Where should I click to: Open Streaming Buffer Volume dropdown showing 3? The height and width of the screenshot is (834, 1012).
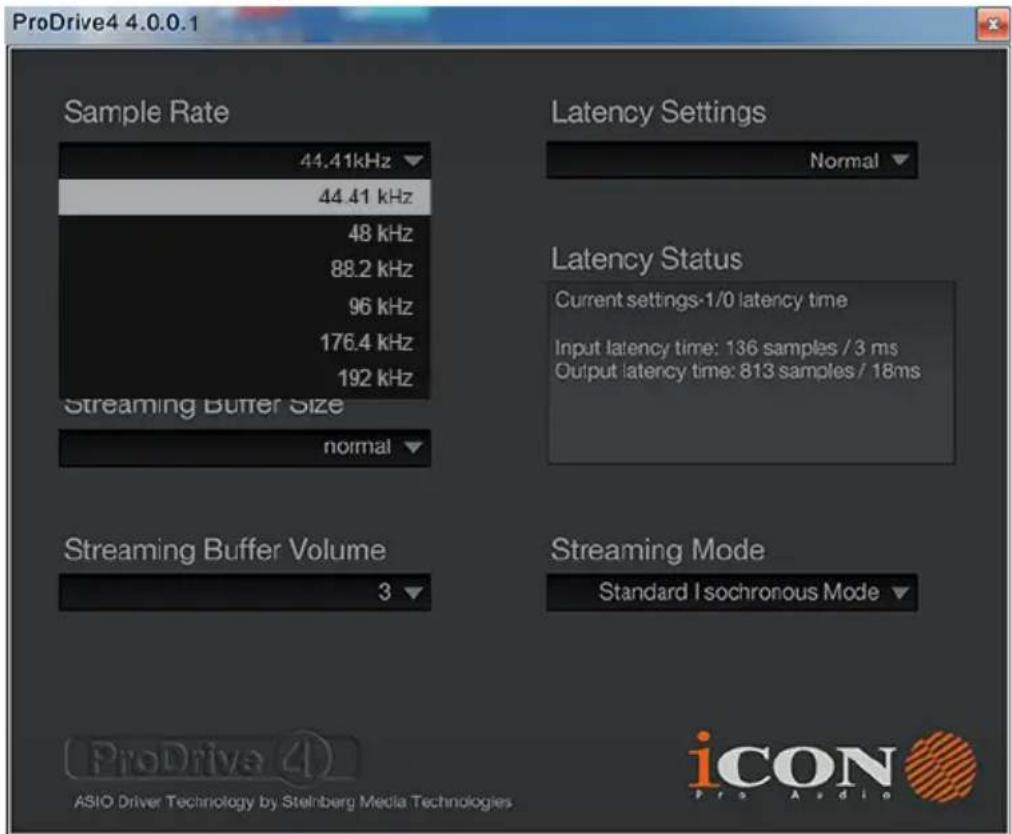(245, 592)
